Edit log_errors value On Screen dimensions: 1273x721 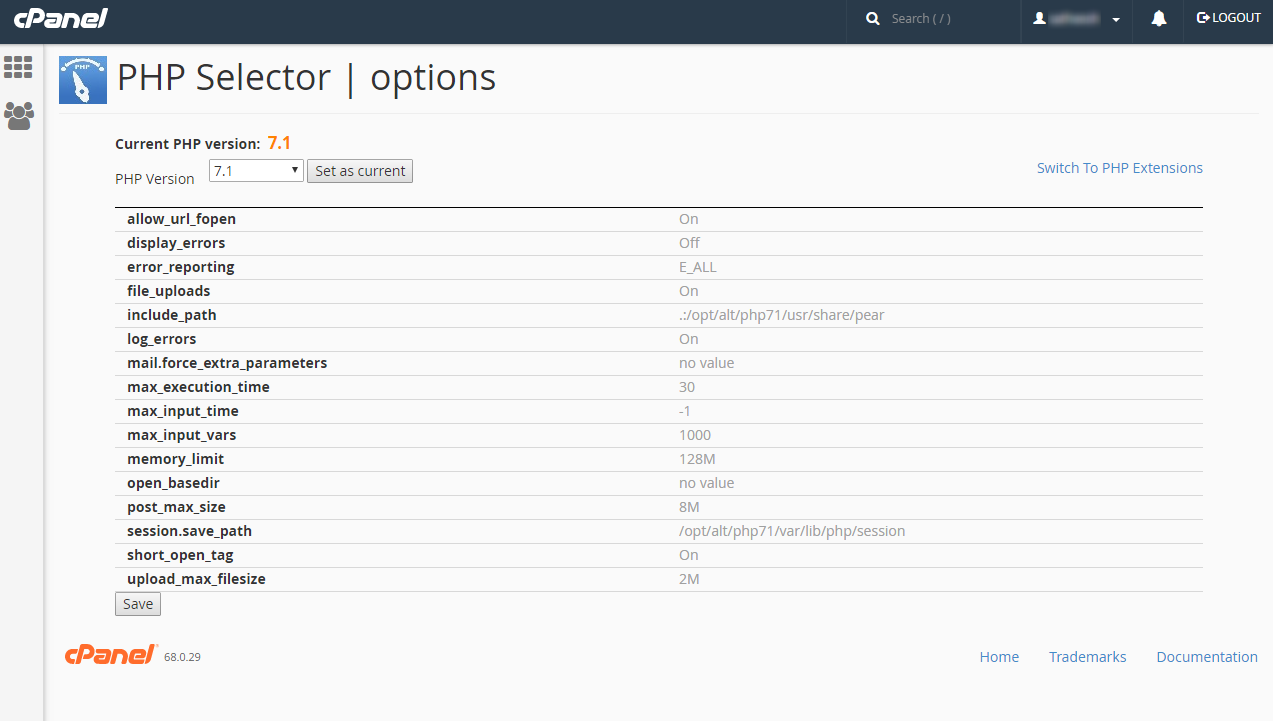point(689,339)
